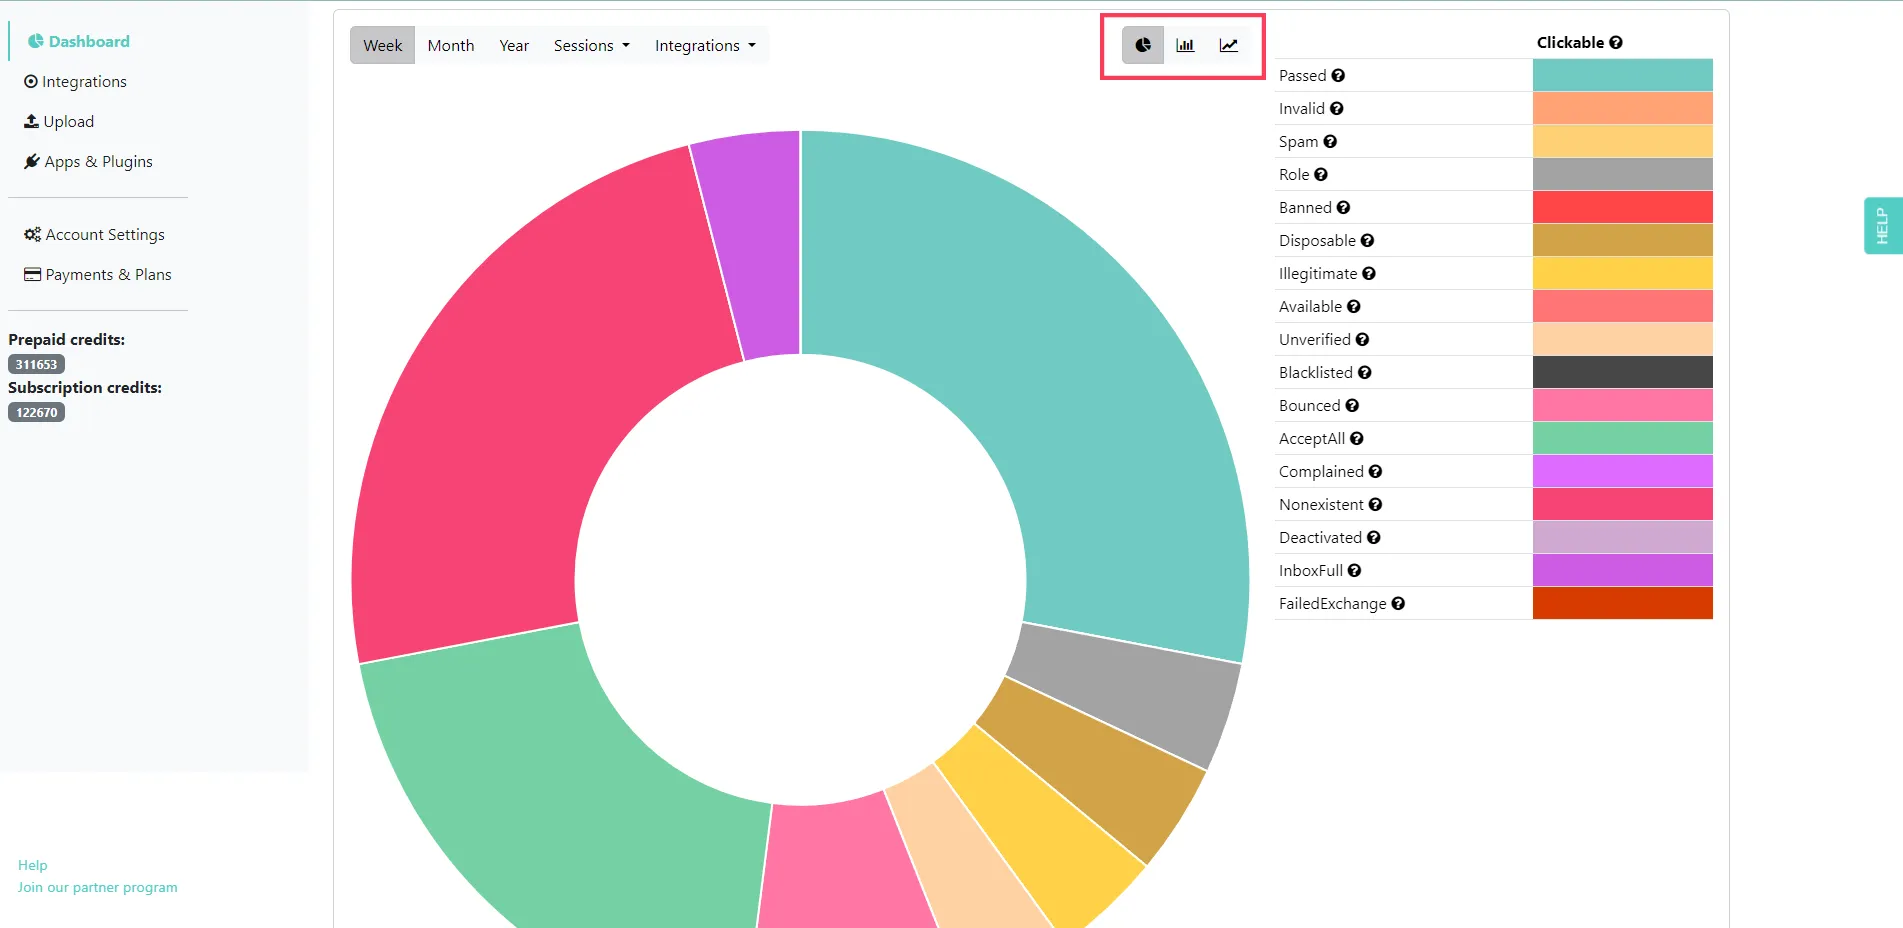Click question mark icon beside Spam
This screenshot has height=928, width=1903.
[1330, 141]
